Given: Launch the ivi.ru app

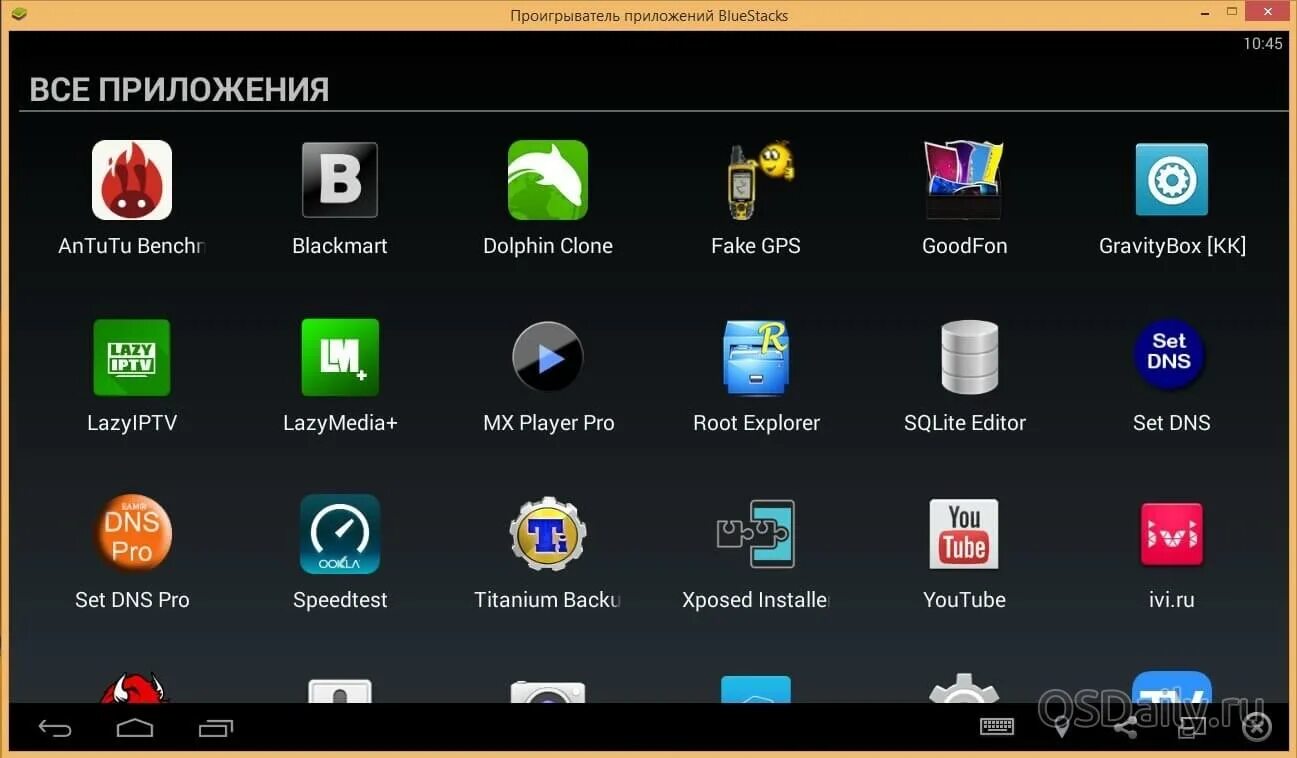Looking at the screenshot, I should [x=1172, y=534].
